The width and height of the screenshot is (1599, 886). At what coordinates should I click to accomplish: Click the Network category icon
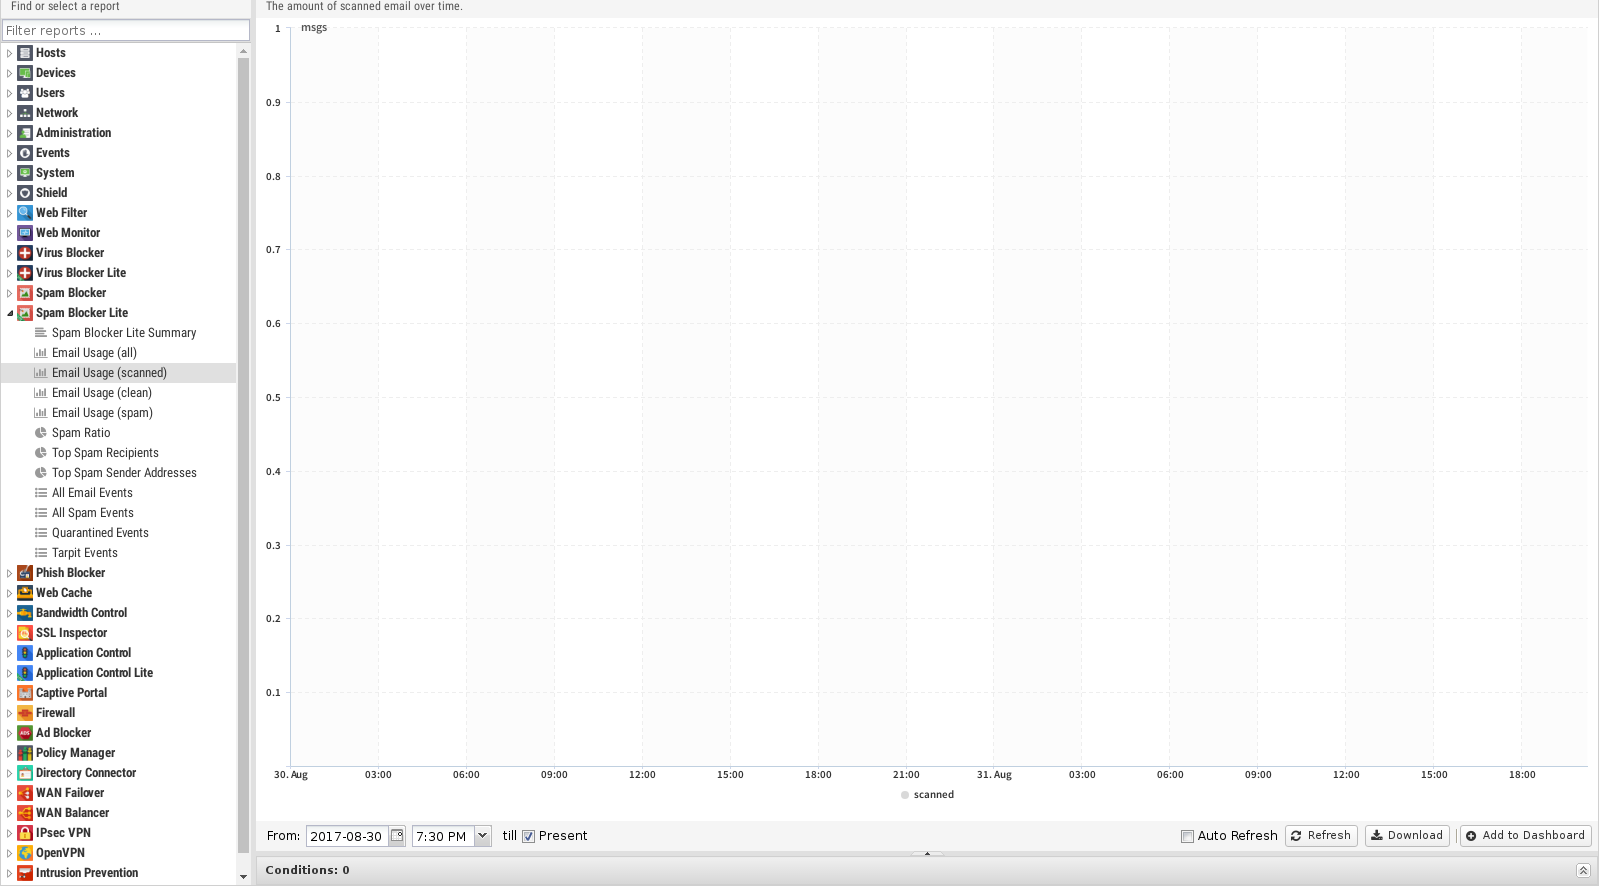[25, 113]
